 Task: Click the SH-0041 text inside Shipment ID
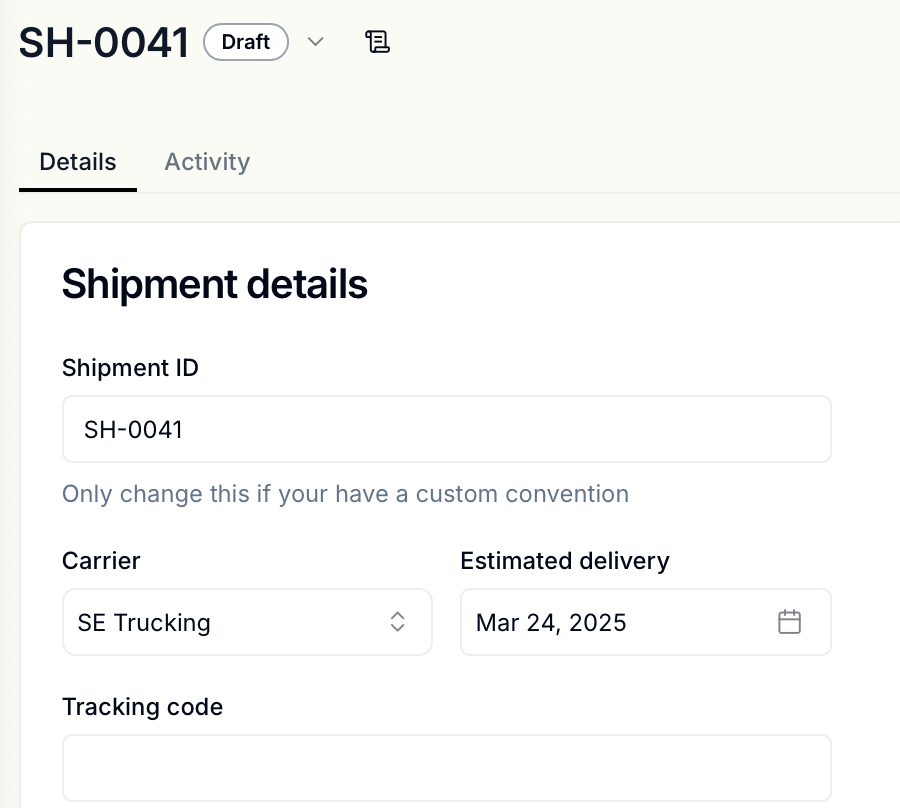coord(133,429)
